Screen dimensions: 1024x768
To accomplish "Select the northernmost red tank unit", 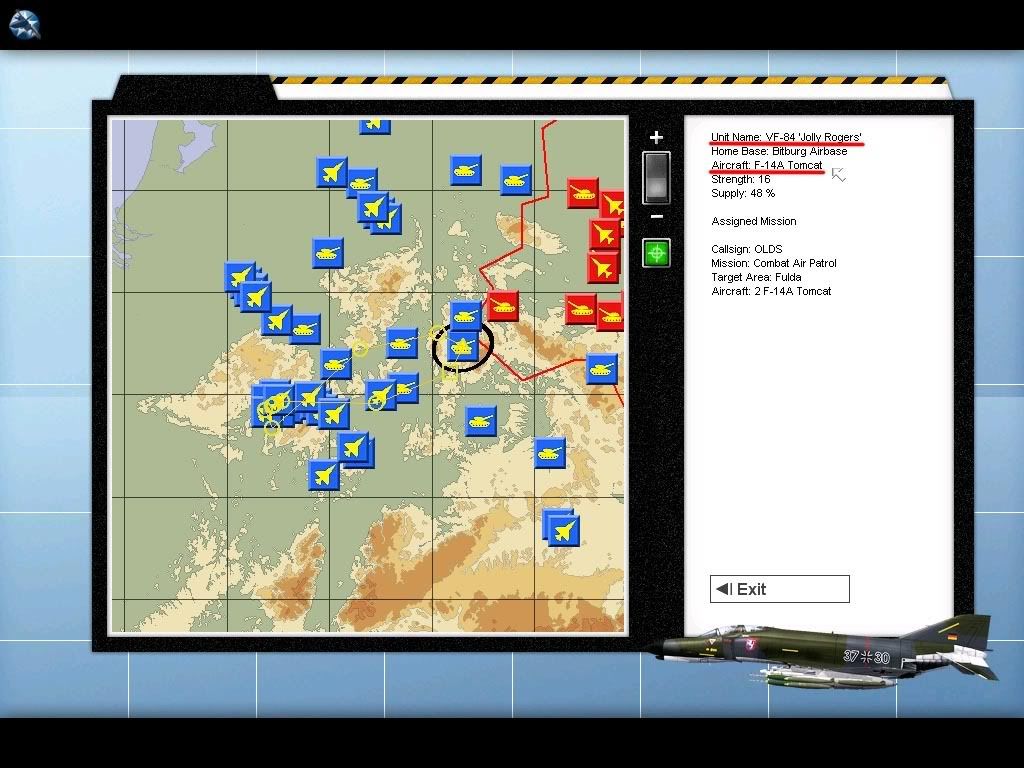I will 583,193.
